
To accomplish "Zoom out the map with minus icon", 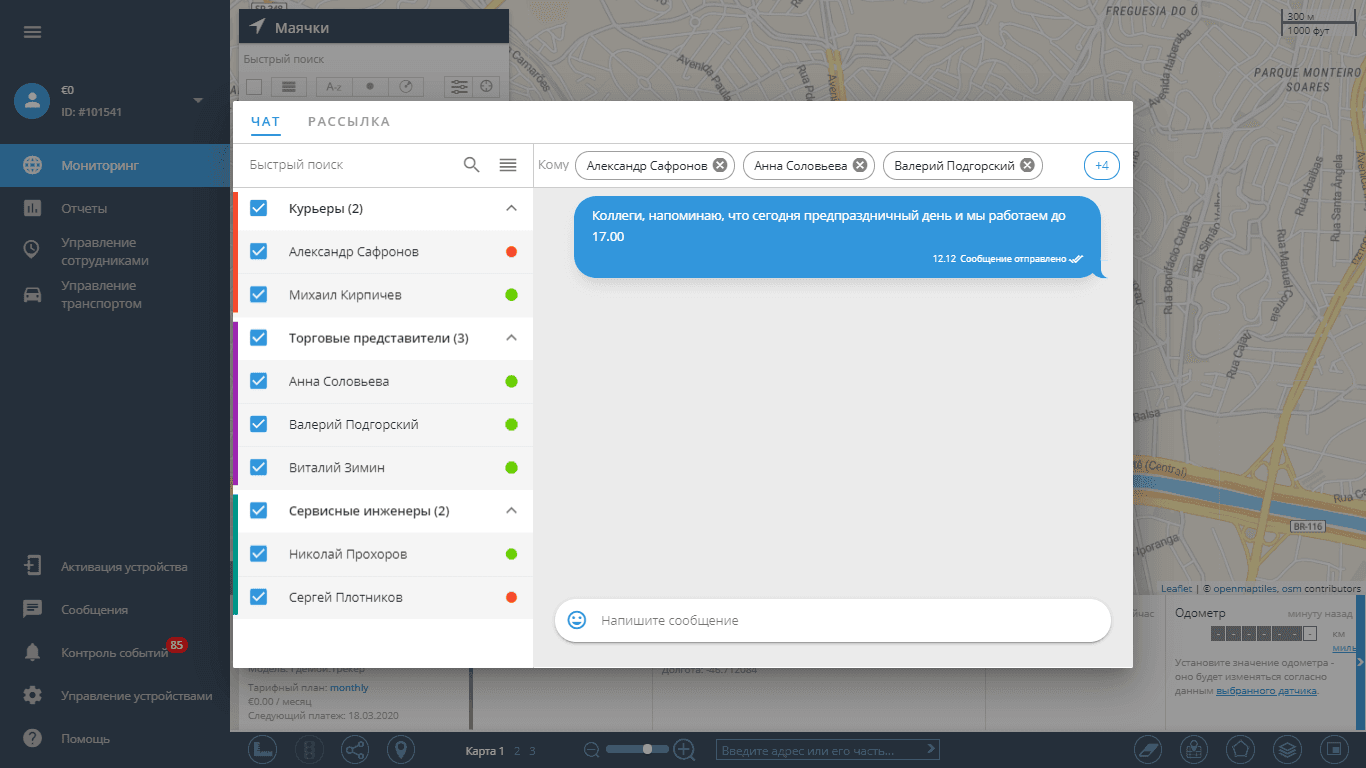I will pos(592,749).
